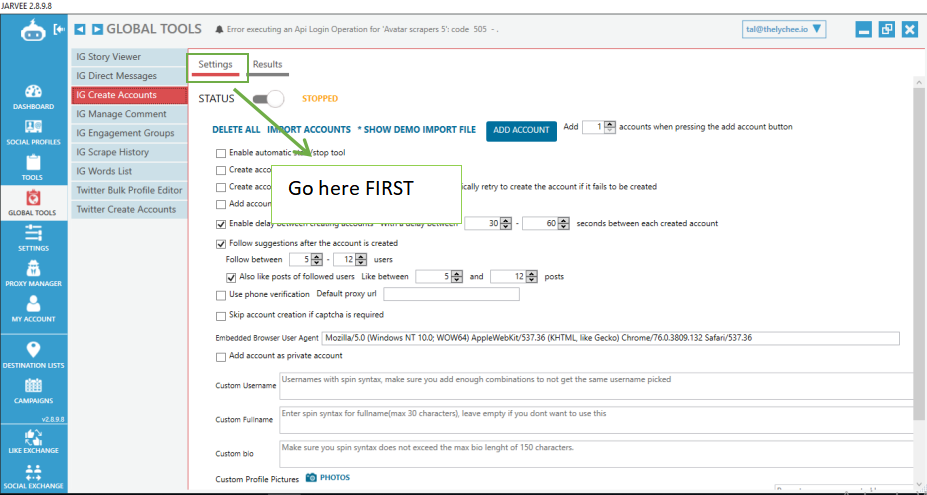Click the vertical scrollbar of settings panel
The image size is (927, 495).
[x=919, y=254]
